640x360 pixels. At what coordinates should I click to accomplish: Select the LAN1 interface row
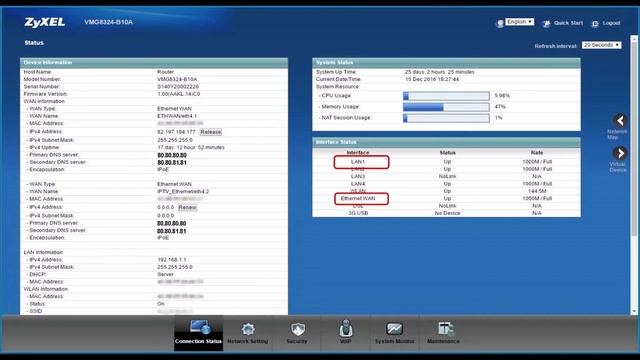(446, 162)
